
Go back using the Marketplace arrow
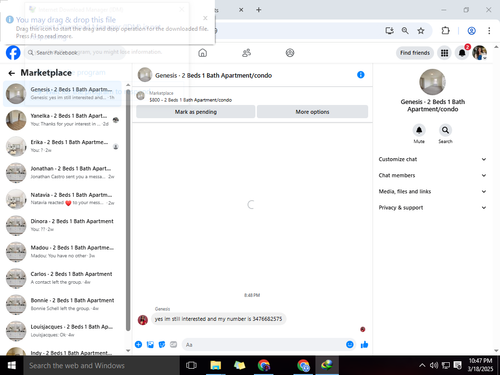tap(12, 73)
